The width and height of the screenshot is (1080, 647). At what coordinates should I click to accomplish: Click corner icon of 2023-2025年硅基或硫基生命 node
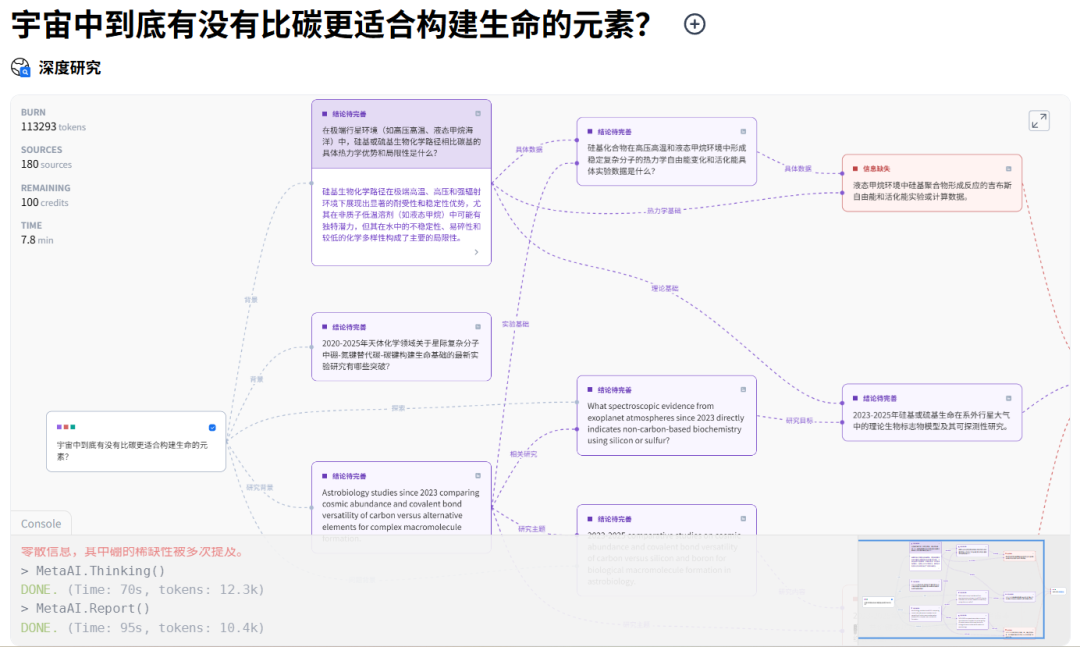click(1008, 398)
